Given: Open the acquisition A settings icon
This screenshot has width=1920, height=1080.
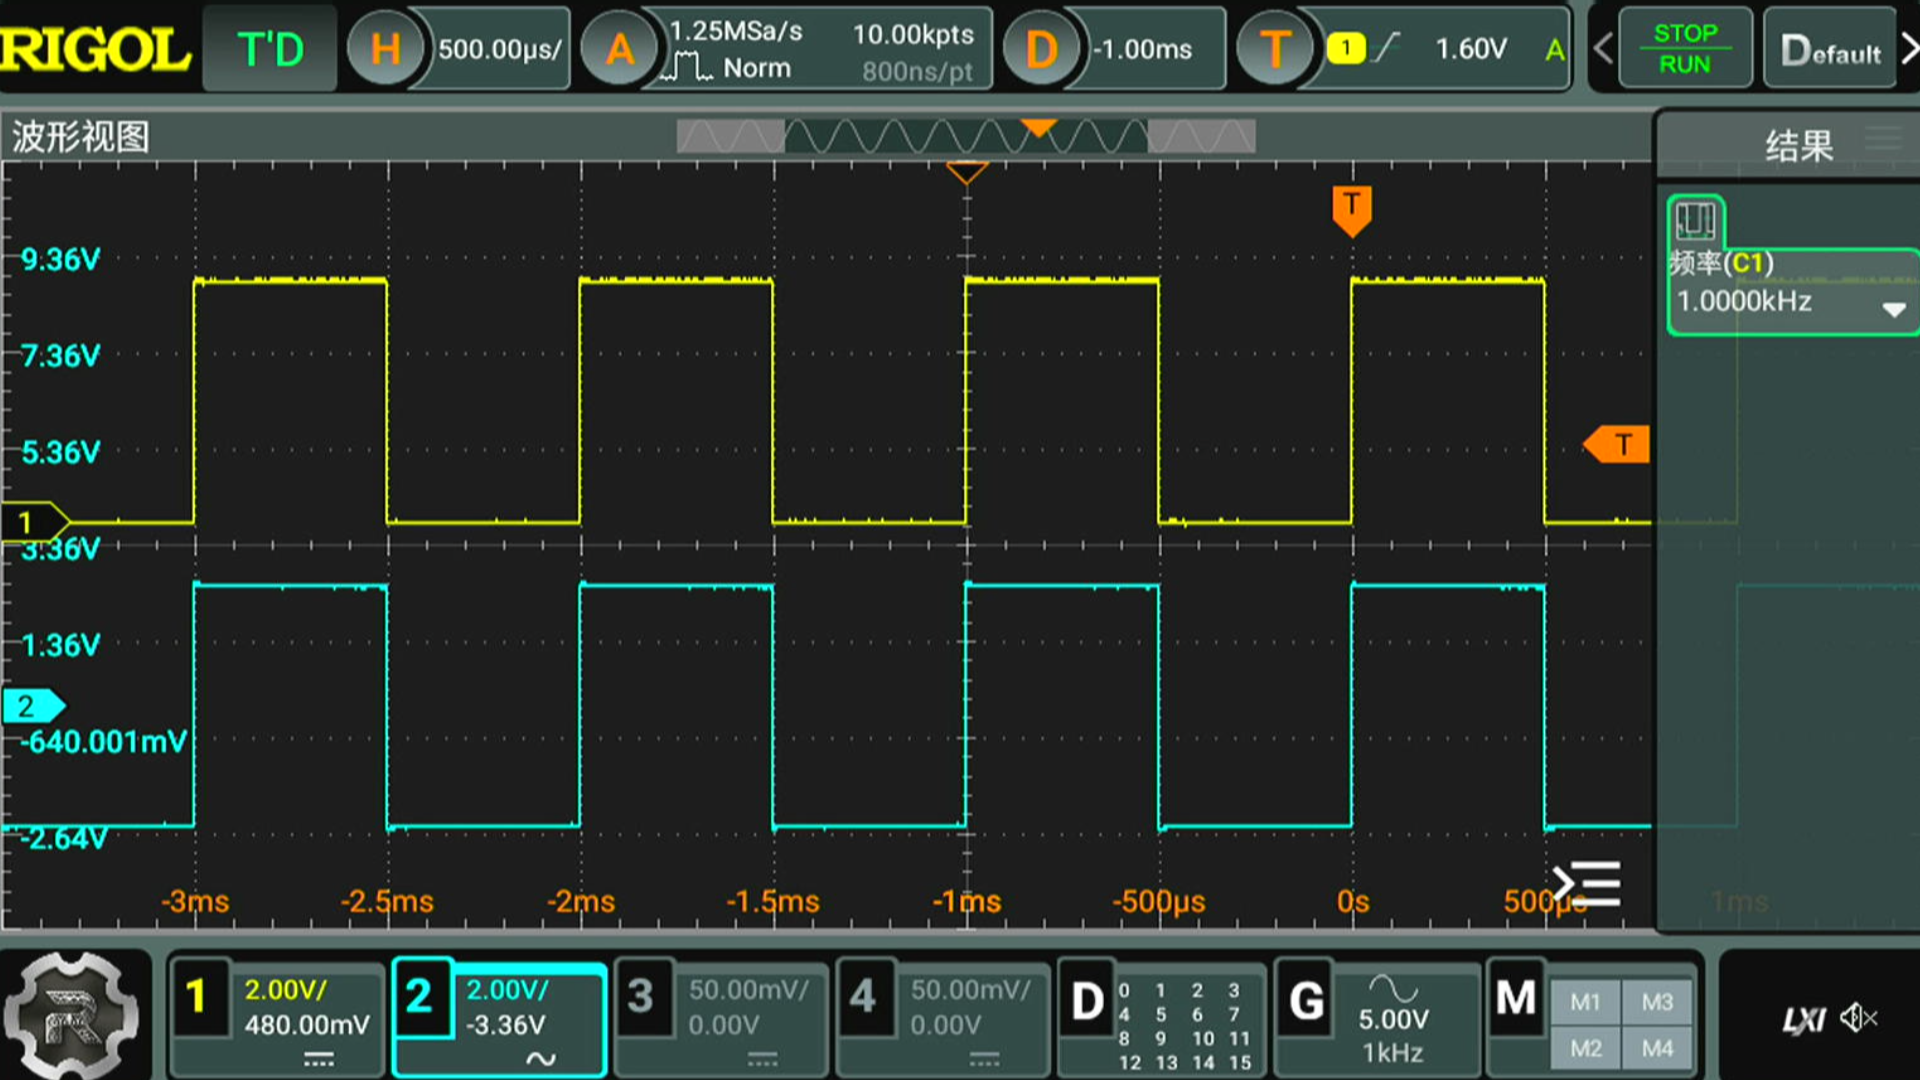Looking at the screenshot, I should pos(620,49).
